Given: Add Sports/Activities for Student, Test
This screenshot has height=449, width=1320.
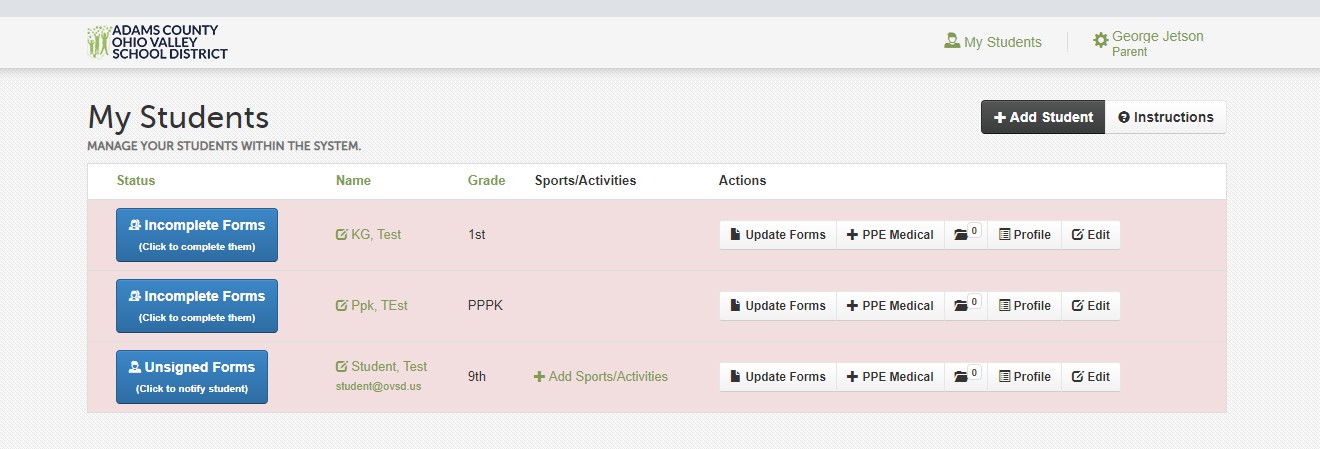Looking at the screenshot, I should point(601,377).
